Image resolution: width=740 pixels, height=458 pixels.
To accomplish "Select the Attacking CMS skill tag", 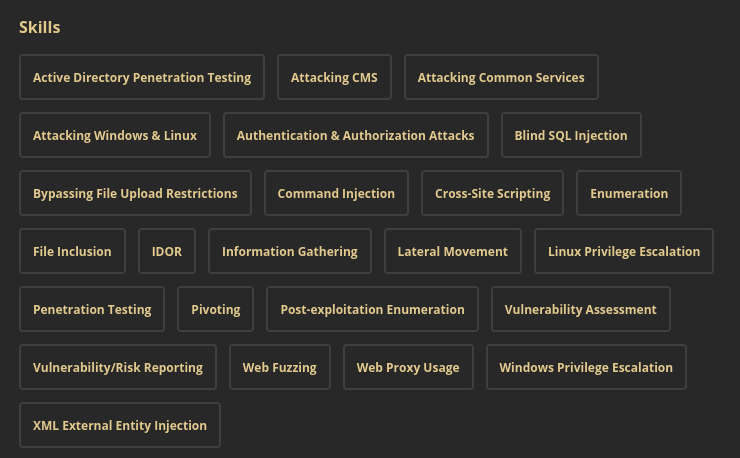I will click(x=334, y=77).
